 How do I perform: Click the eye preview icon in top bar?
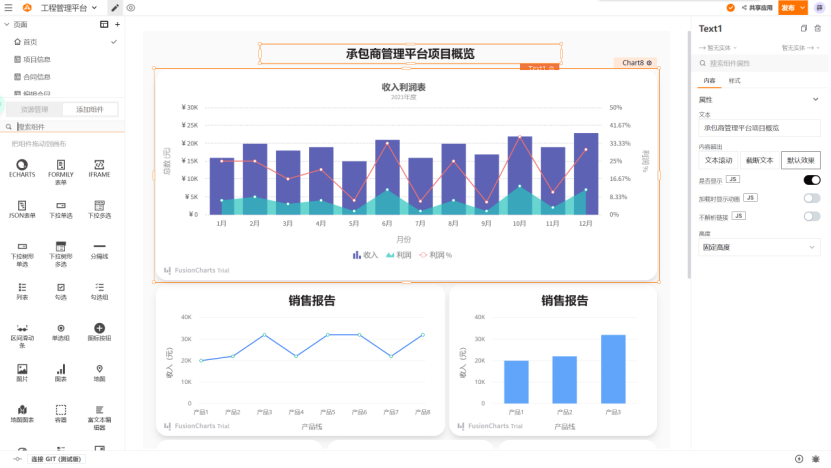131,7
